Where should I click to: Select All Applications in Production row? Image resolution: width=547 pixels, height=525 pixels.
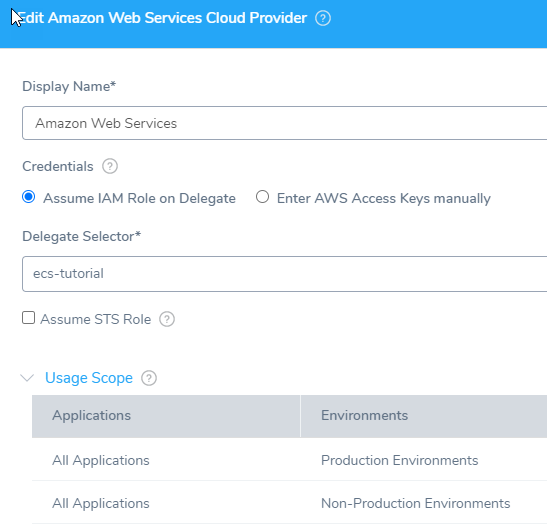101,460
